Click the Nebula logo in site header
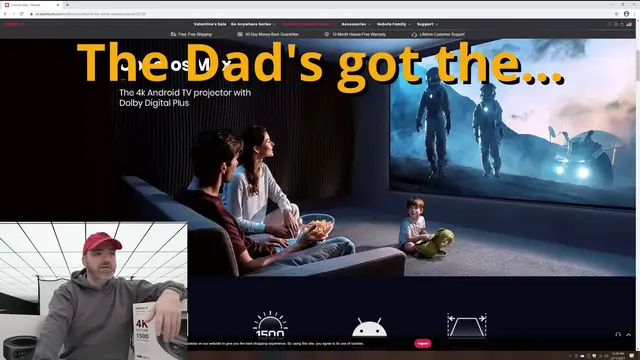 pyautogui.click(x=14, y=24)
